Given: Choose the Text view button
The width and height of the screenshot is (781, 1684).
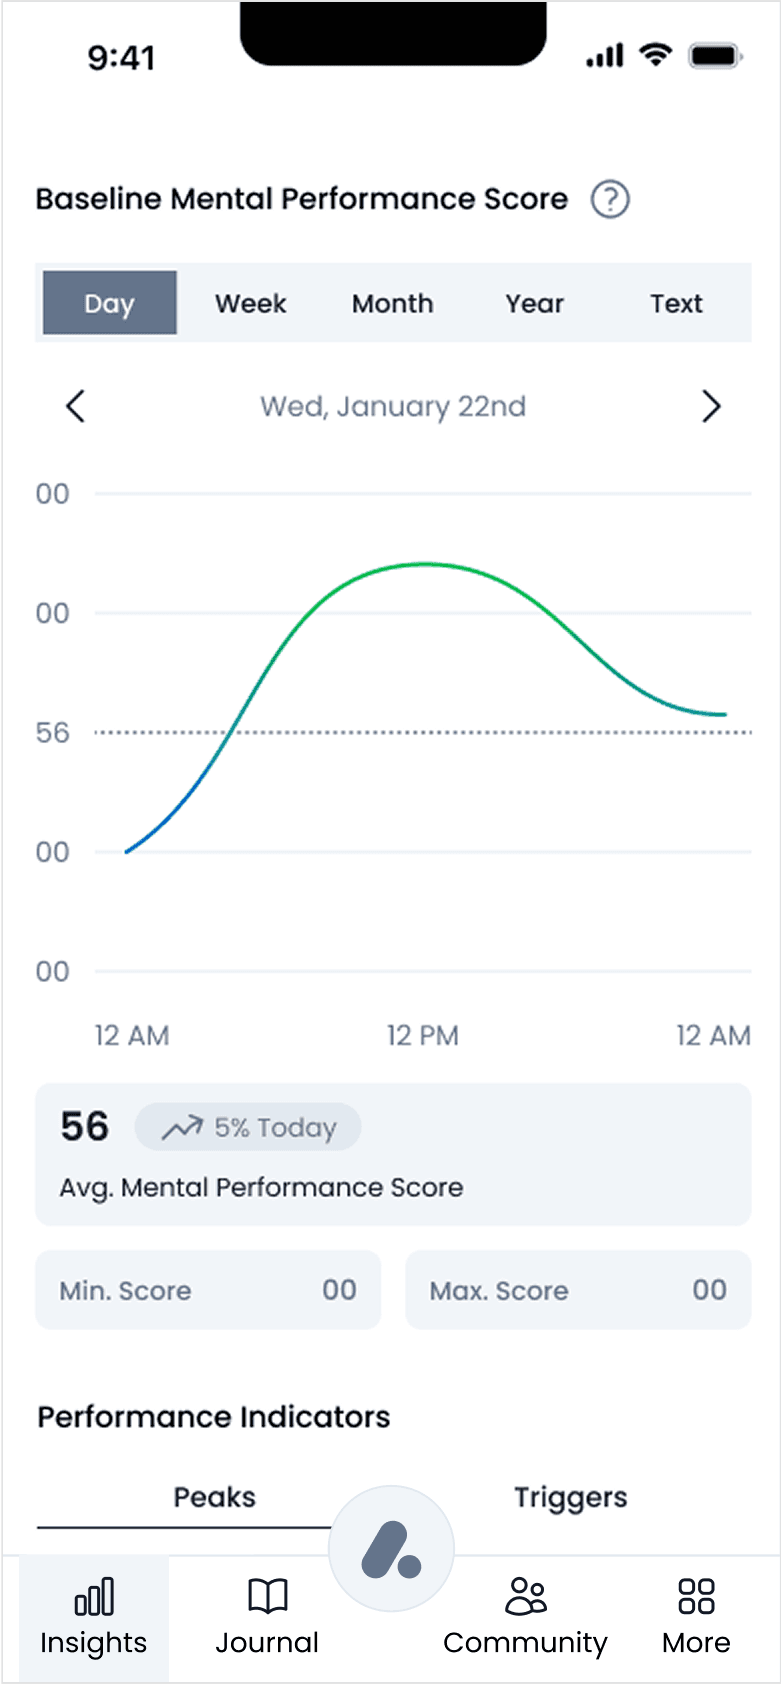Looking at the screenshot, I should [677, 303].
